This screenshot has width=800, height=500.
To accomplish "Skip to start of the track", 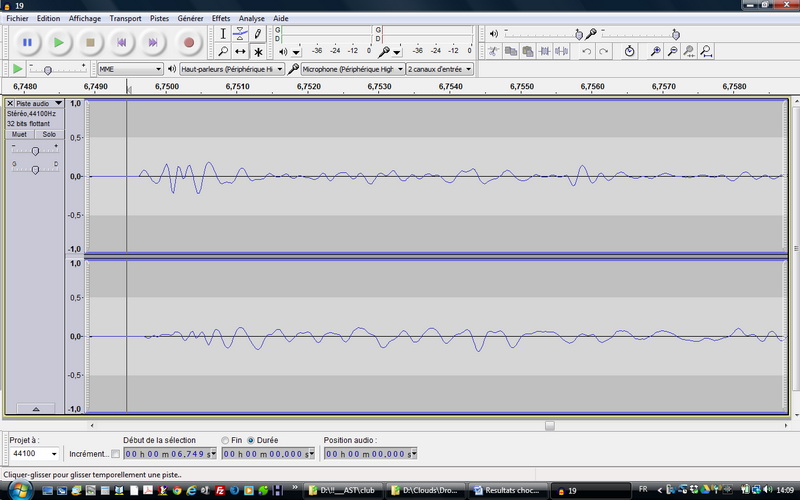I will tap(121, 42).
